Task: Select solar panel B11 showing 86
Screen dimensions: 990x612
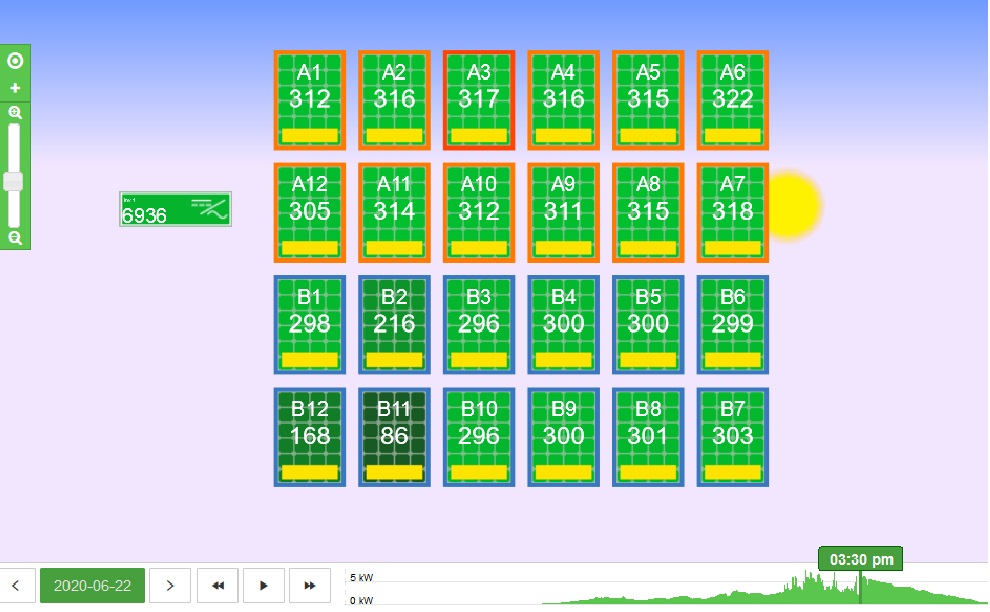Action: (394, 437)
